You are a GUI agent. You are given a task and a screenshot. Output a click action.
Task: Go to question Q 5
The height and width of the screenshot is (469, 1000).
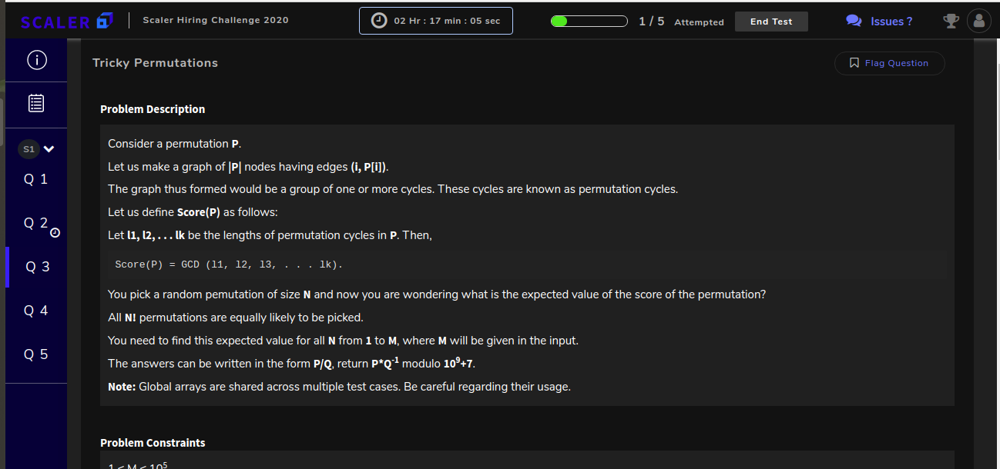coord(36,354)
